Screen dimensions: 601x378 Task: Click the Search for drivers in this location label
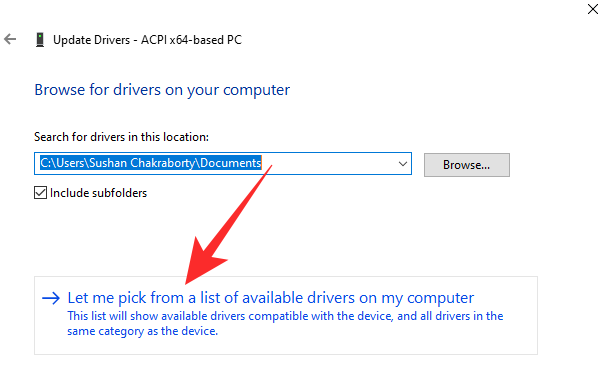pos(122,137)
